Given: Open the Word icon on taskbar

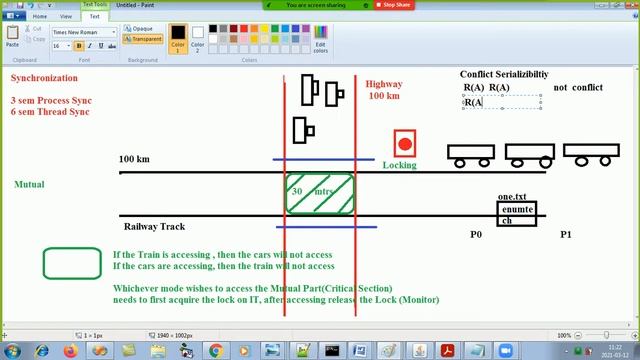Looking at the screenshot, I should click(x=360, y=351).
